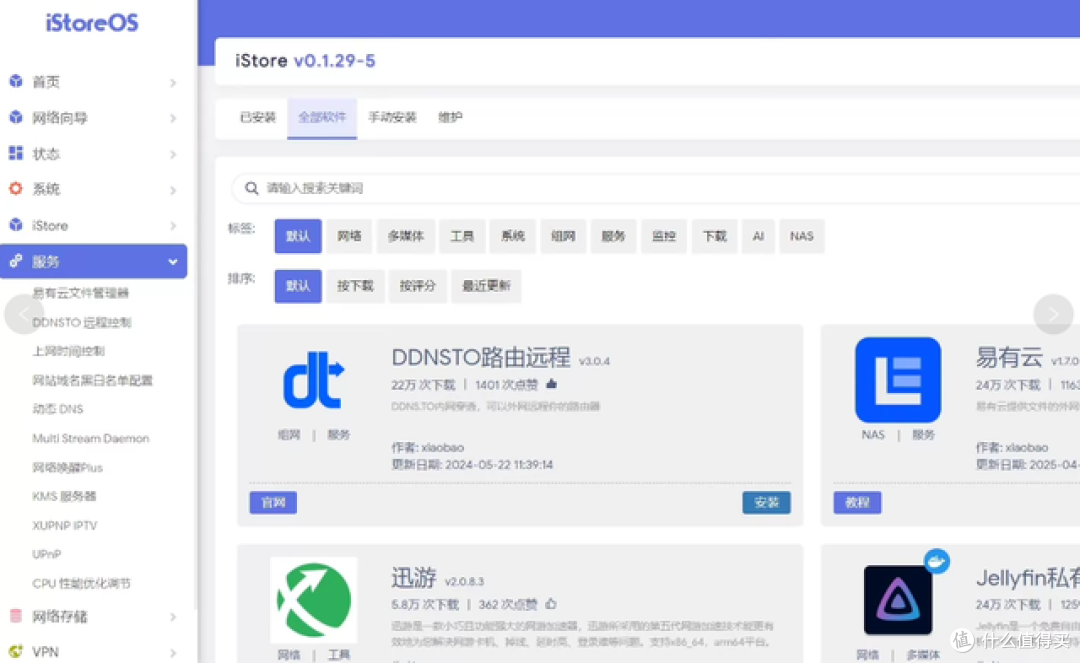1080x663 pixels.
Task: Click the 状态 grid icon
Action: tap(16, 153)
